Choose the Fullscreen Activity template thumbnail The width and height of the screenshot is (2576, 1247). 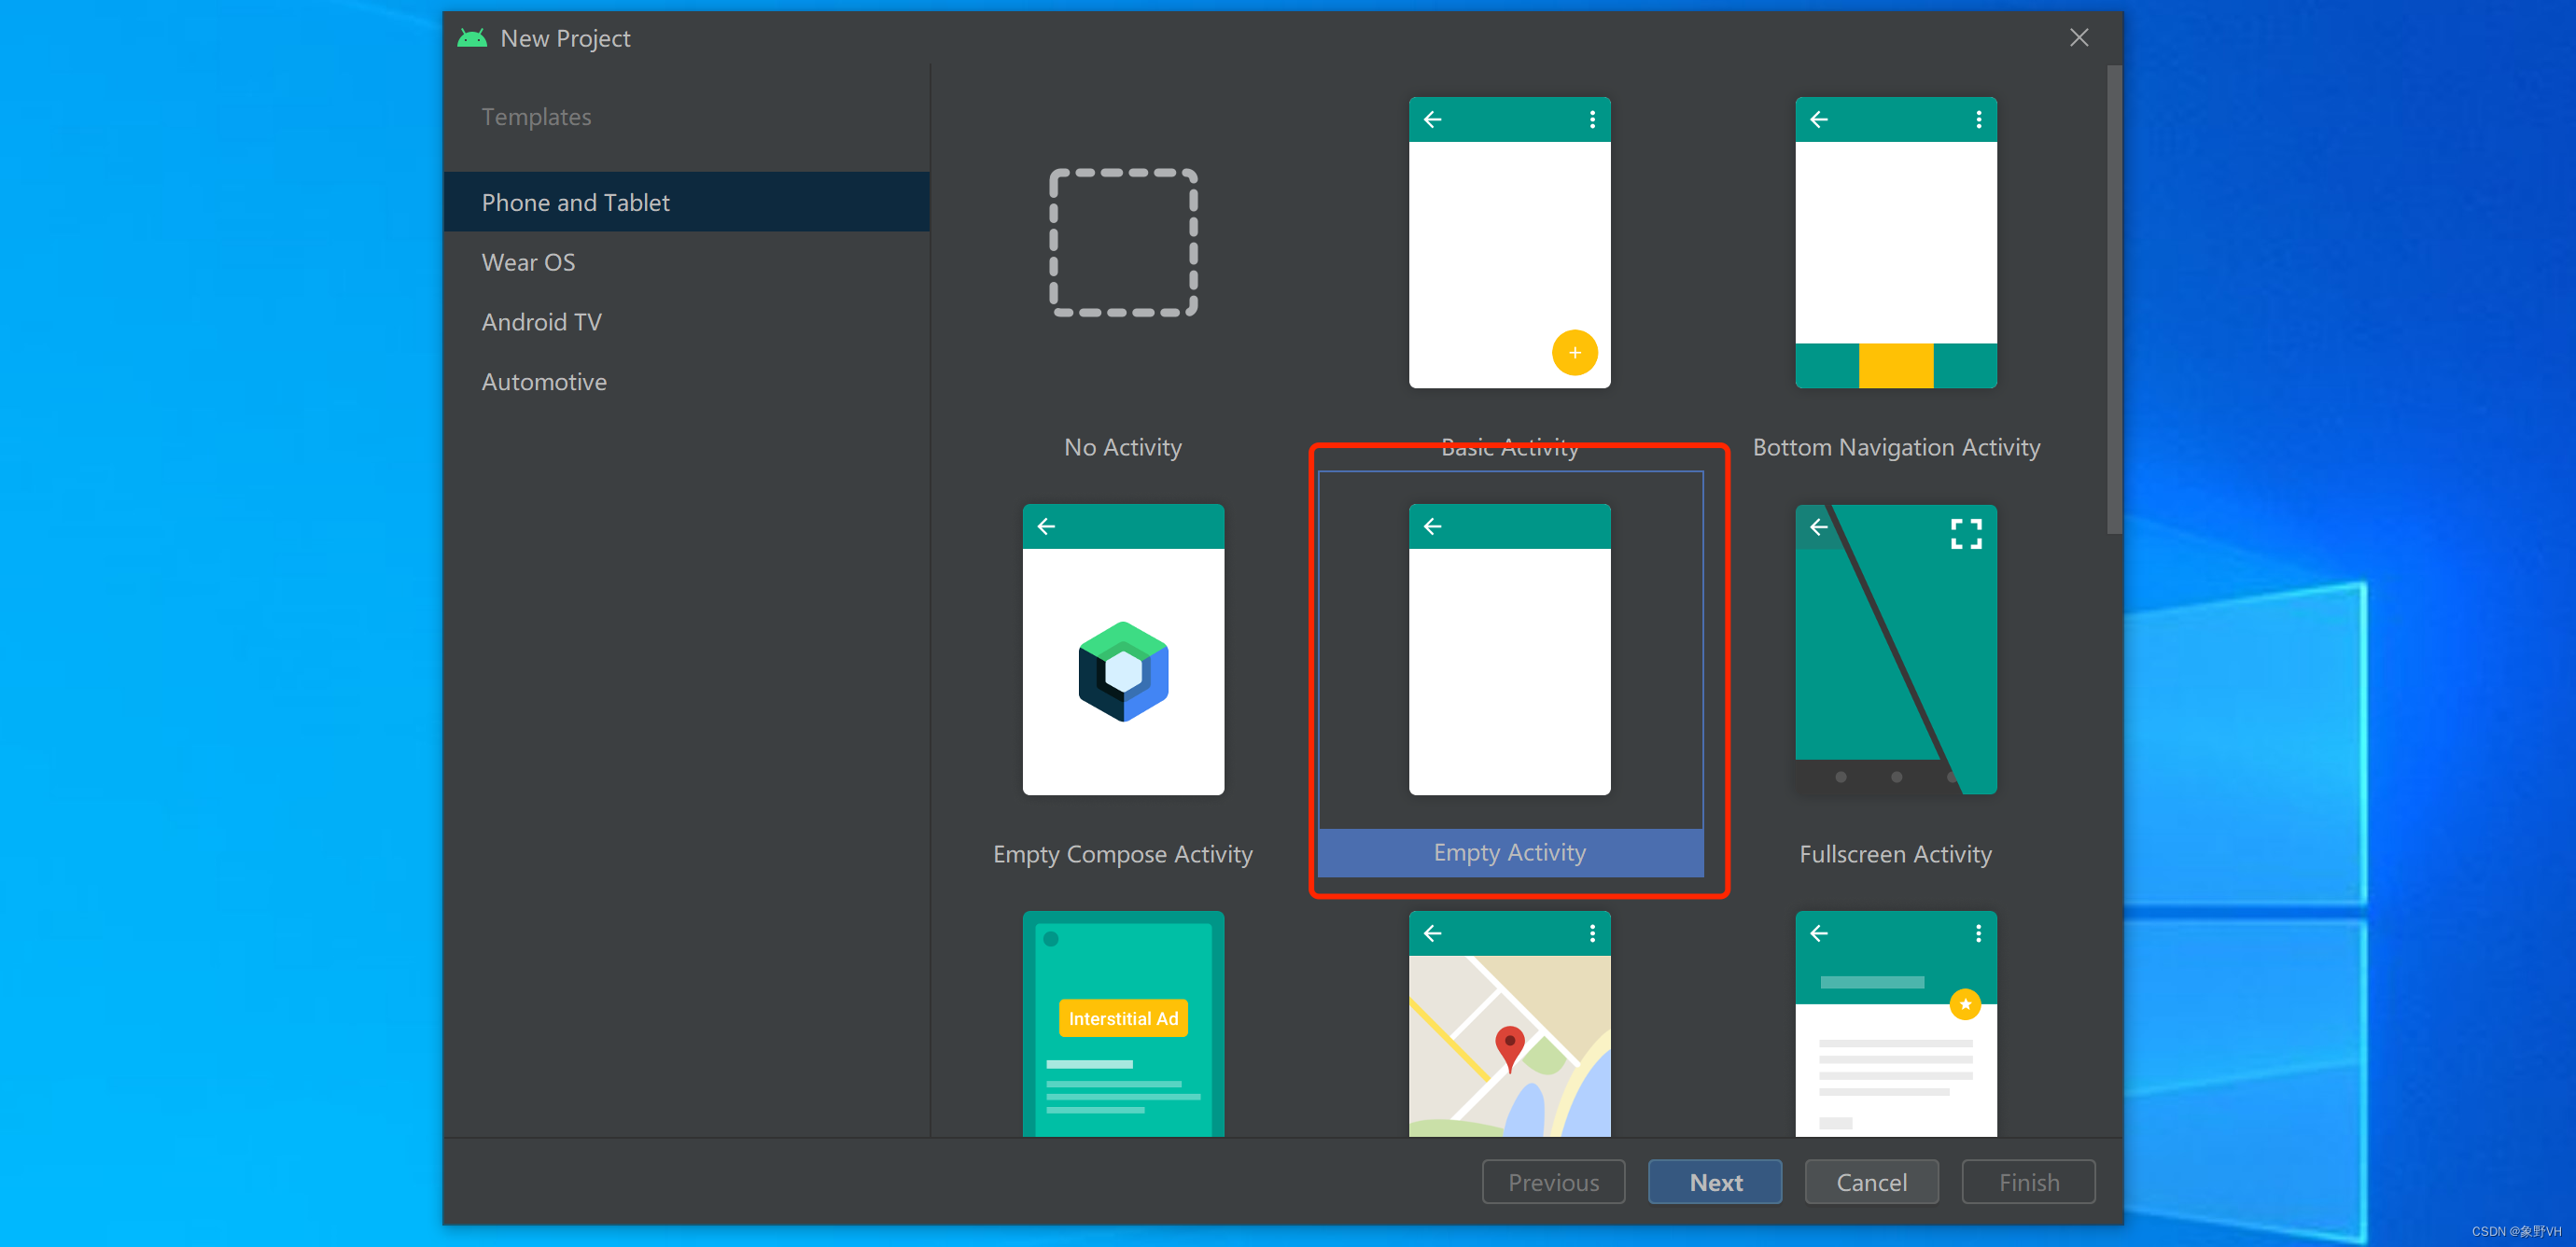1895,650
